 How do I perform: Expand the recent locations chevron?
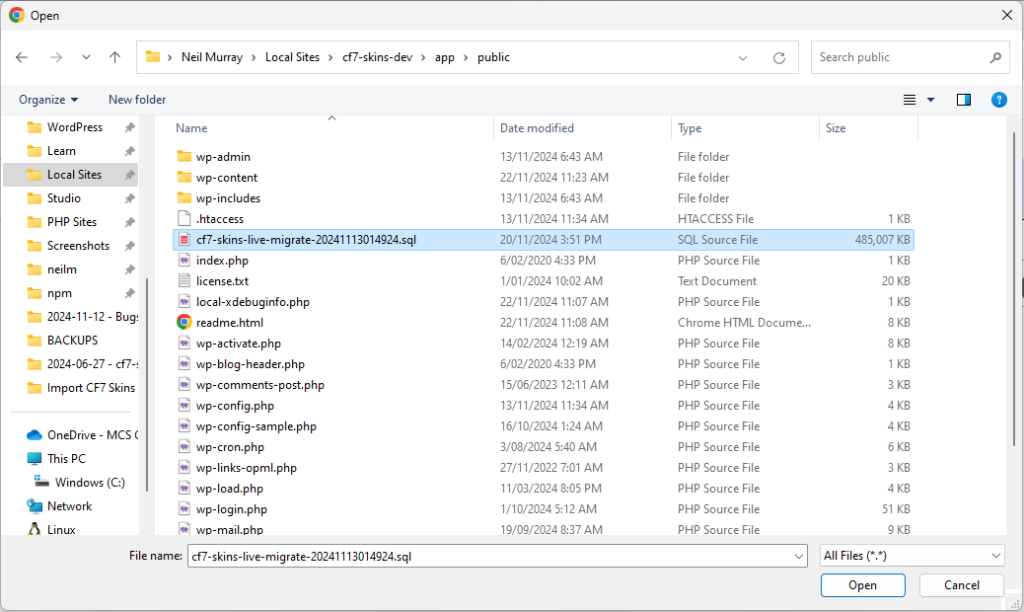click(86, 58)
